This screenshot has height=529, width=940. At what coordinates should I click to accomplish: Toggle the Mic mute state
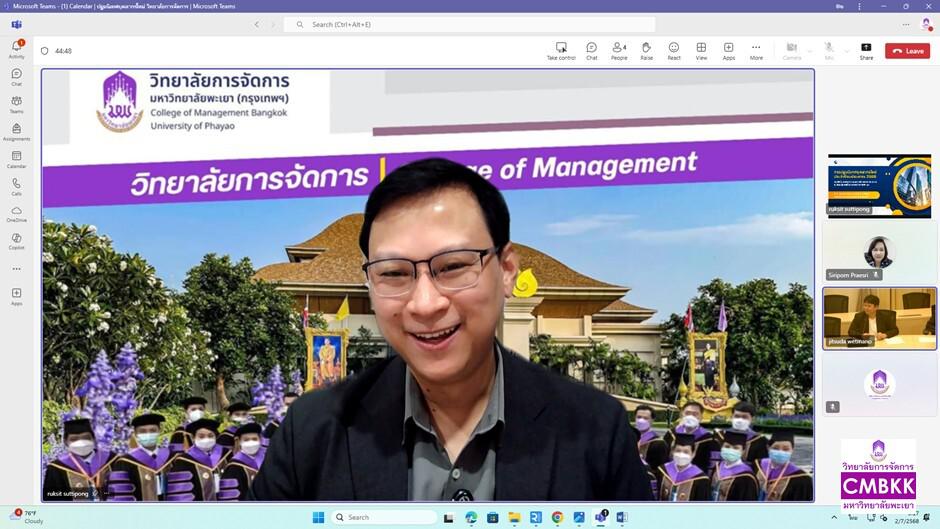coord(829,51)
